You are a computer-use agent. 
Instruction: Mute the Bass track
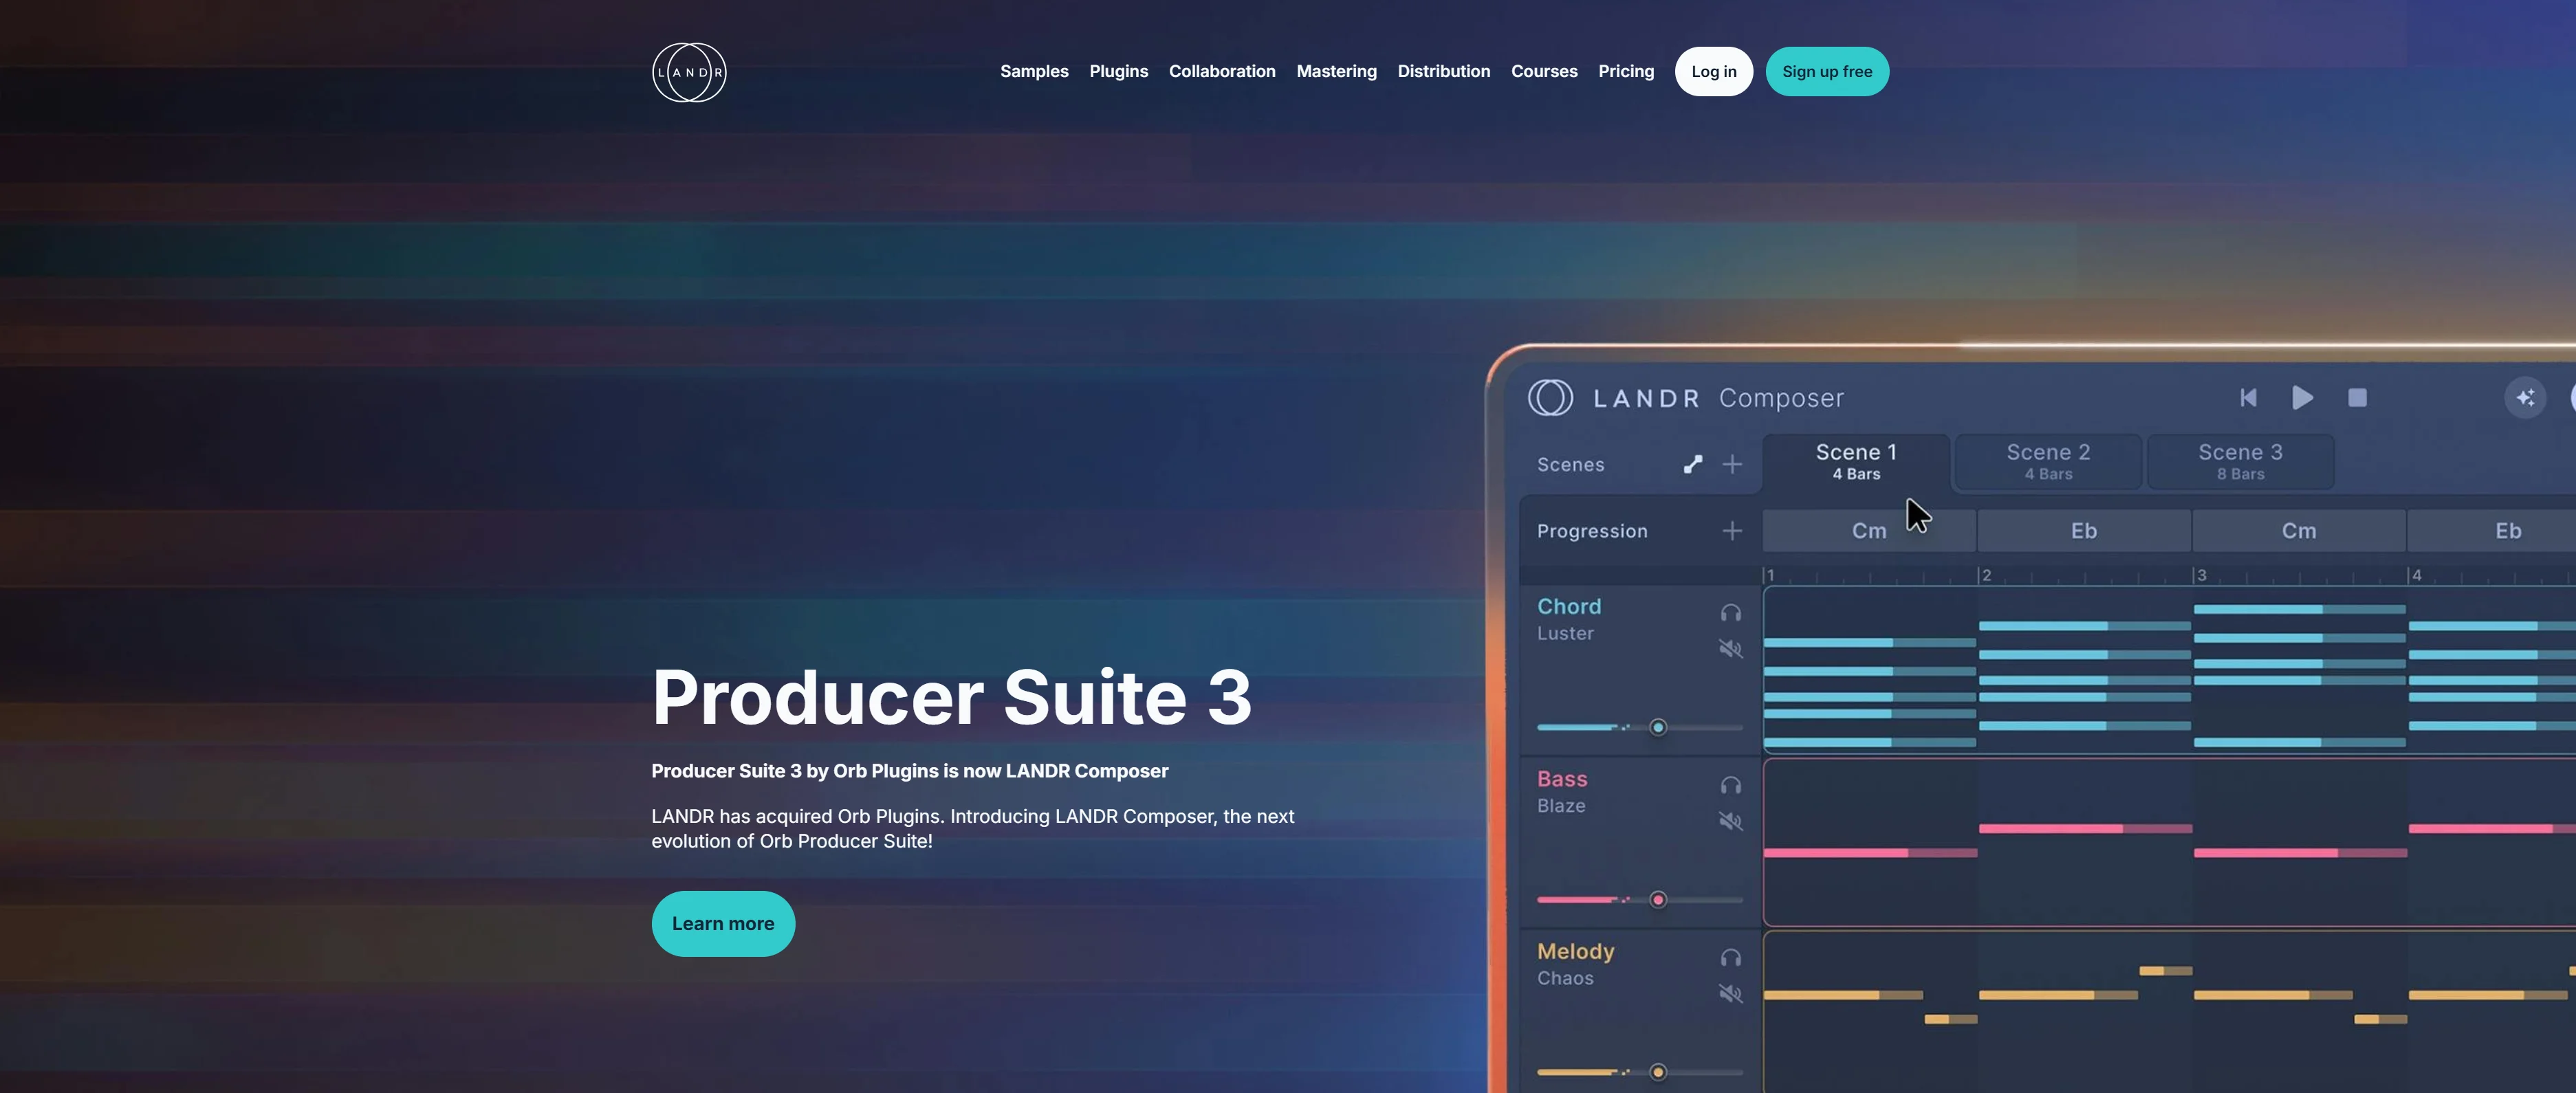(x=1730, y=821)
